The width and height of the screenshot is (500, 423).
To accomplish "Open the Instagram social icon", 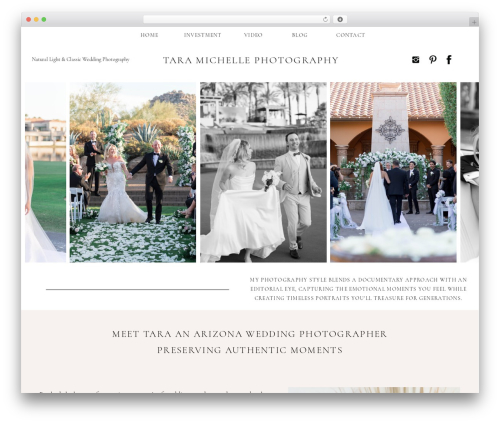I will [x=415, y=60].
